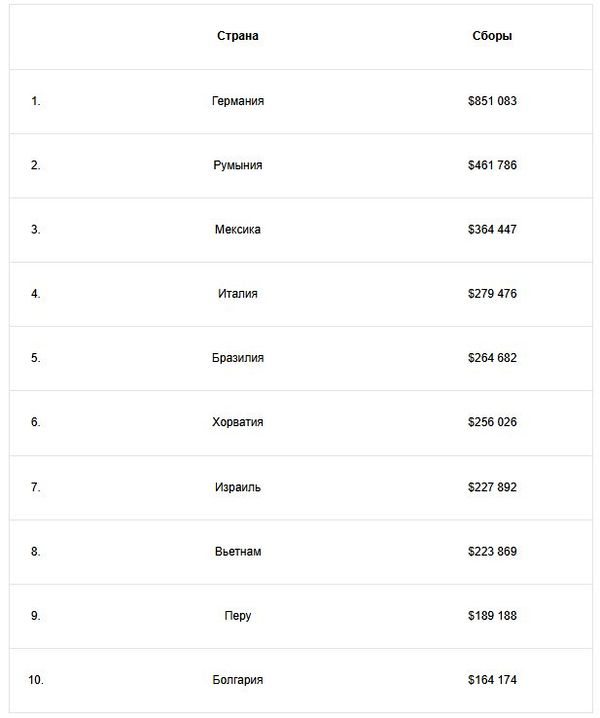
Task: Select the Бразилия row name
Action: pos(238,358)
